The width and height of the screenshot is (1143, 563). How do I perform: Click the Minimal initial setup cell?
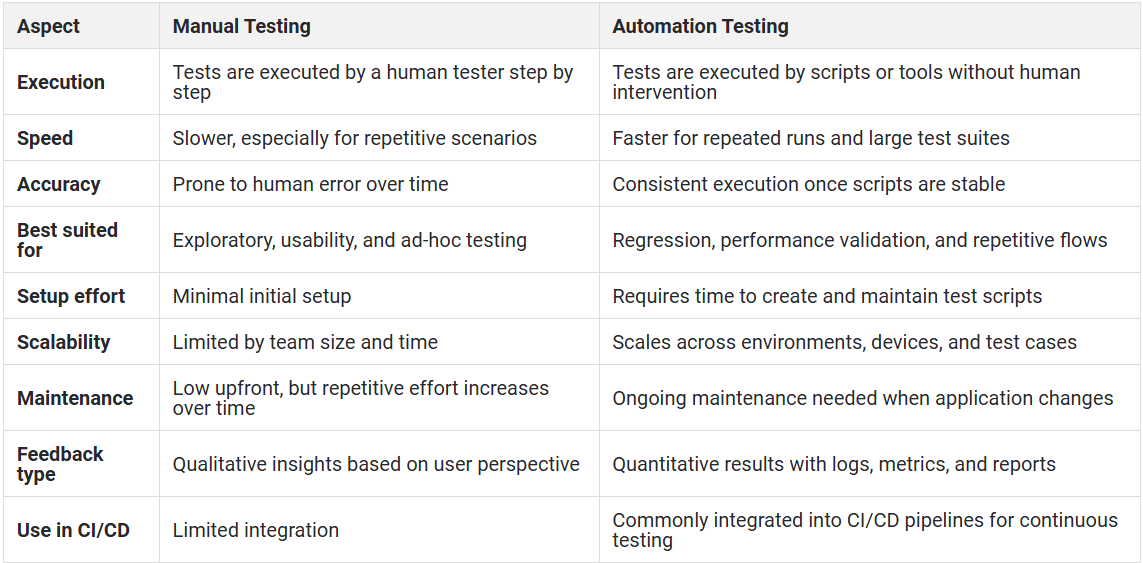262,296
